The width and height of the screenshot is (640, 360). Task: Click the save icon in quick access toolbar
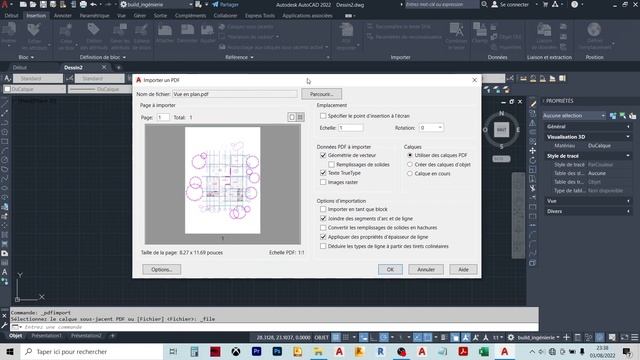43,4
